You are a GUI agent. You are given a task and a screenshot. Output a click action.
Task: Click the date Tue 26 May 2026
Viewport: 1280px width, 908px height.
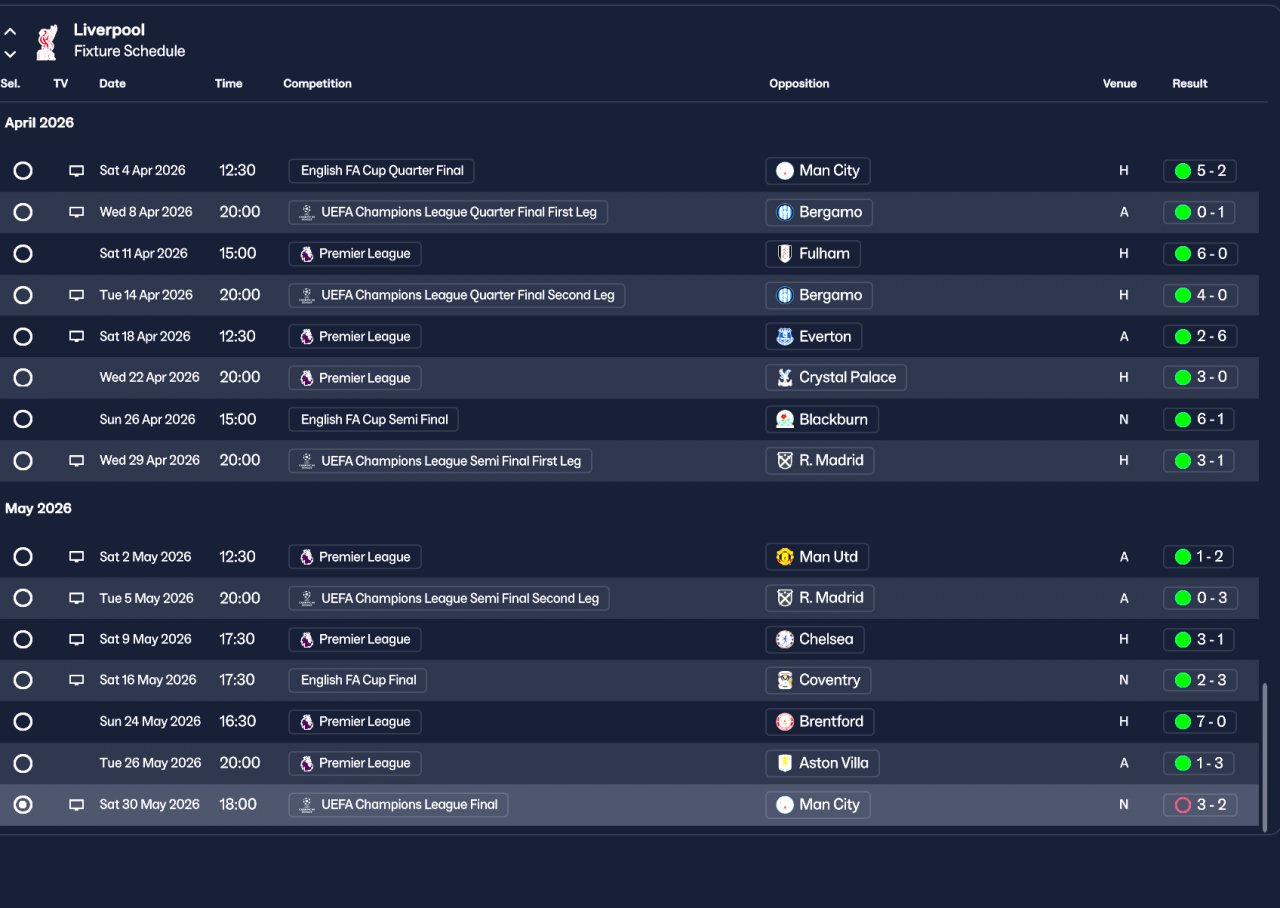(150, 763)
